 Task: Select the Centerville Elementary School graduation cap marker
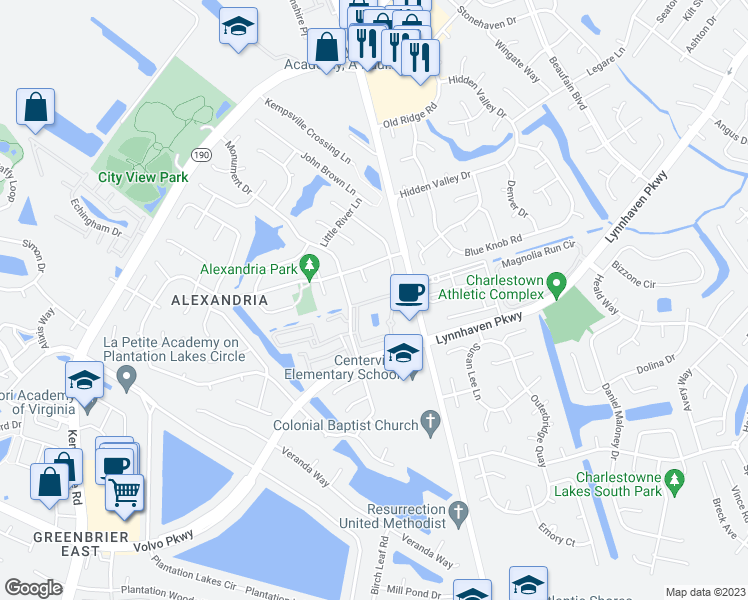(403, 355)
